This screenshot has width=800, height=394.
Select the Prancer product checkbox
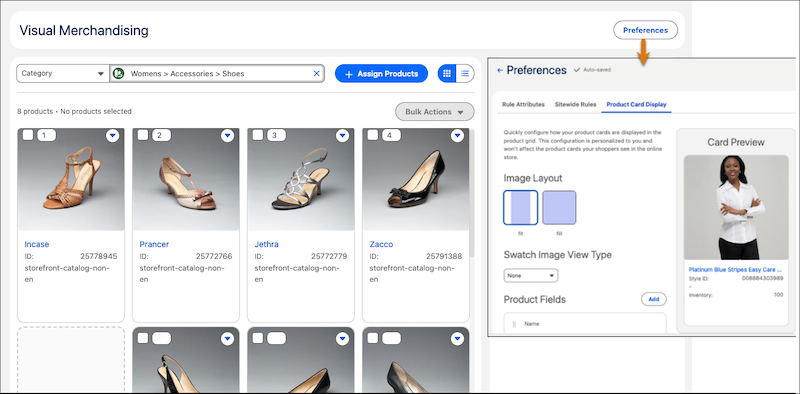coord(143,135)
